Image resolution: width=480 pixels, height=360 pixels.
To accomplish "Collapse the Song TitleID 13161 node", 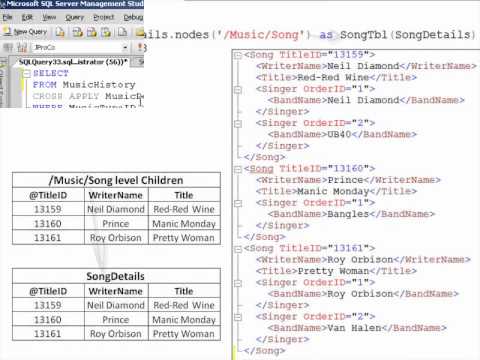I will [238, 249].
